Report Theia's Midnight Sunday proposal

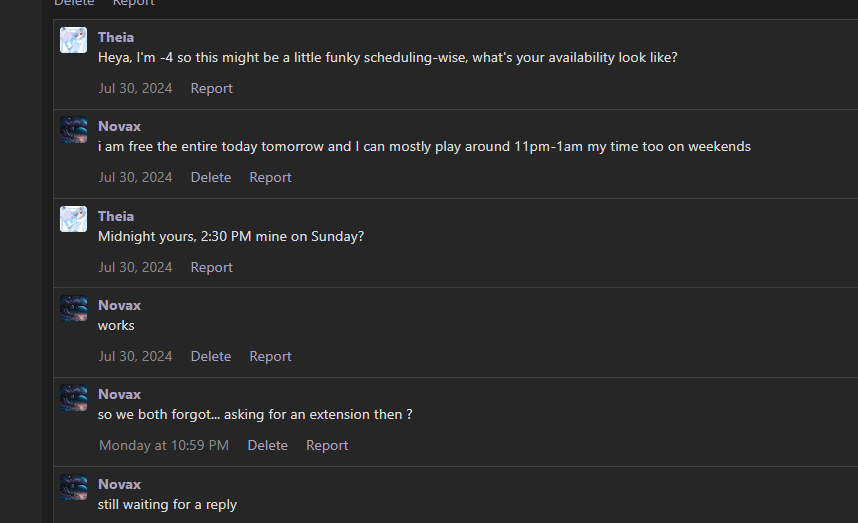(211, 268)
